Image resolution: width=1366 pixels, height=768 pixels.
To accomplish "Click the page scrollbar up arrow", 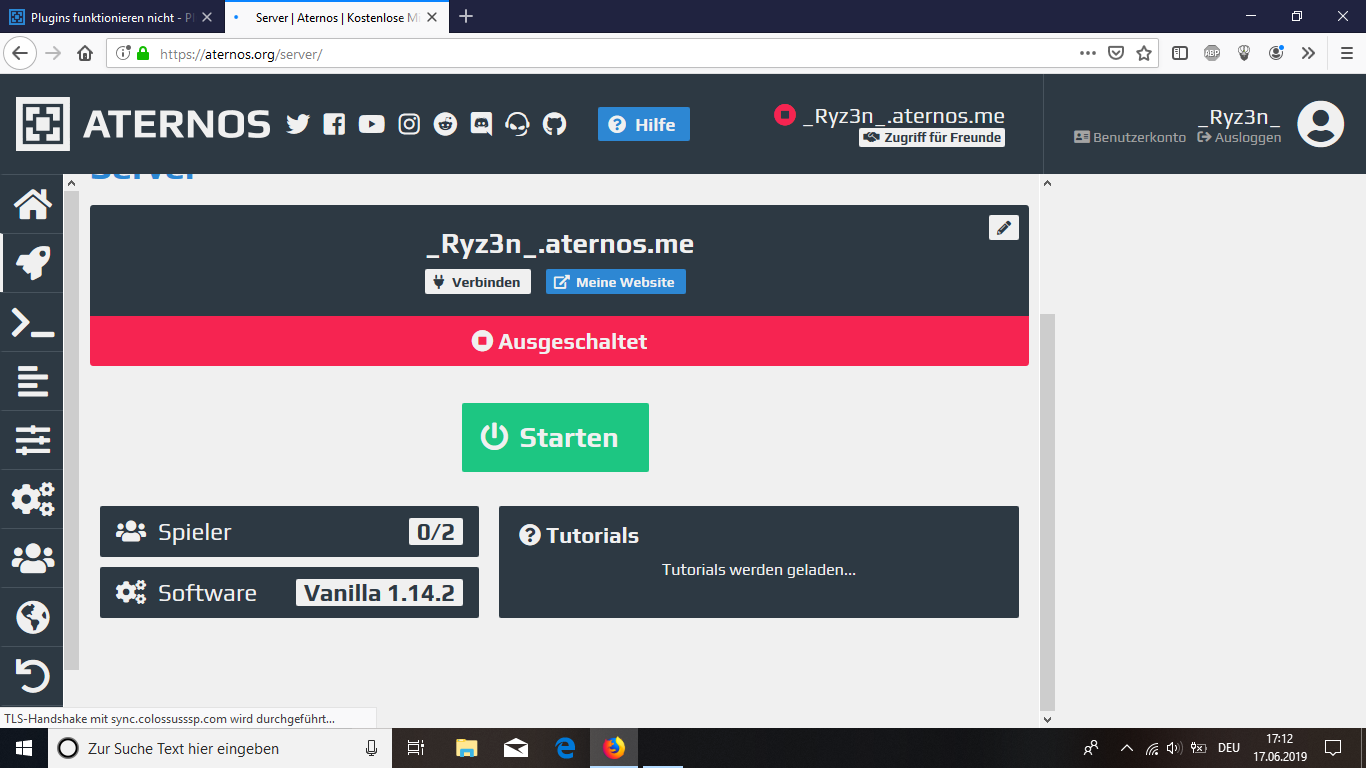I will [1047, 183].
